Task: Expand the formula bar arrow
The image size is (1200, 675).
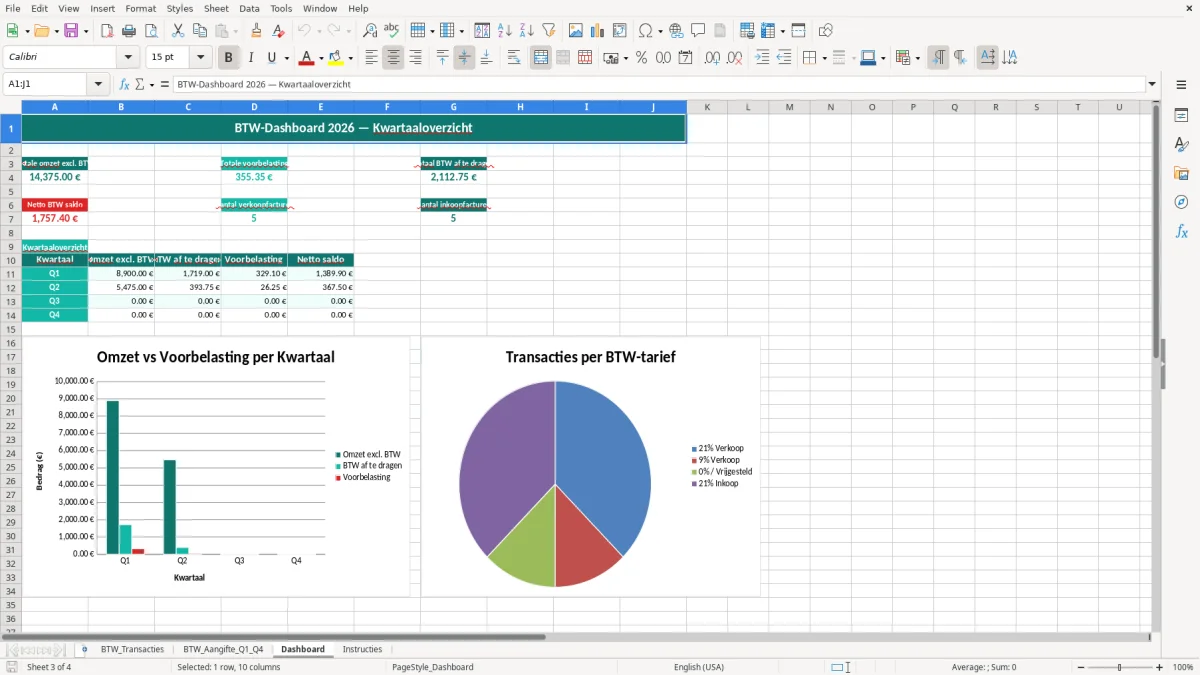Action: [1153, 85]
